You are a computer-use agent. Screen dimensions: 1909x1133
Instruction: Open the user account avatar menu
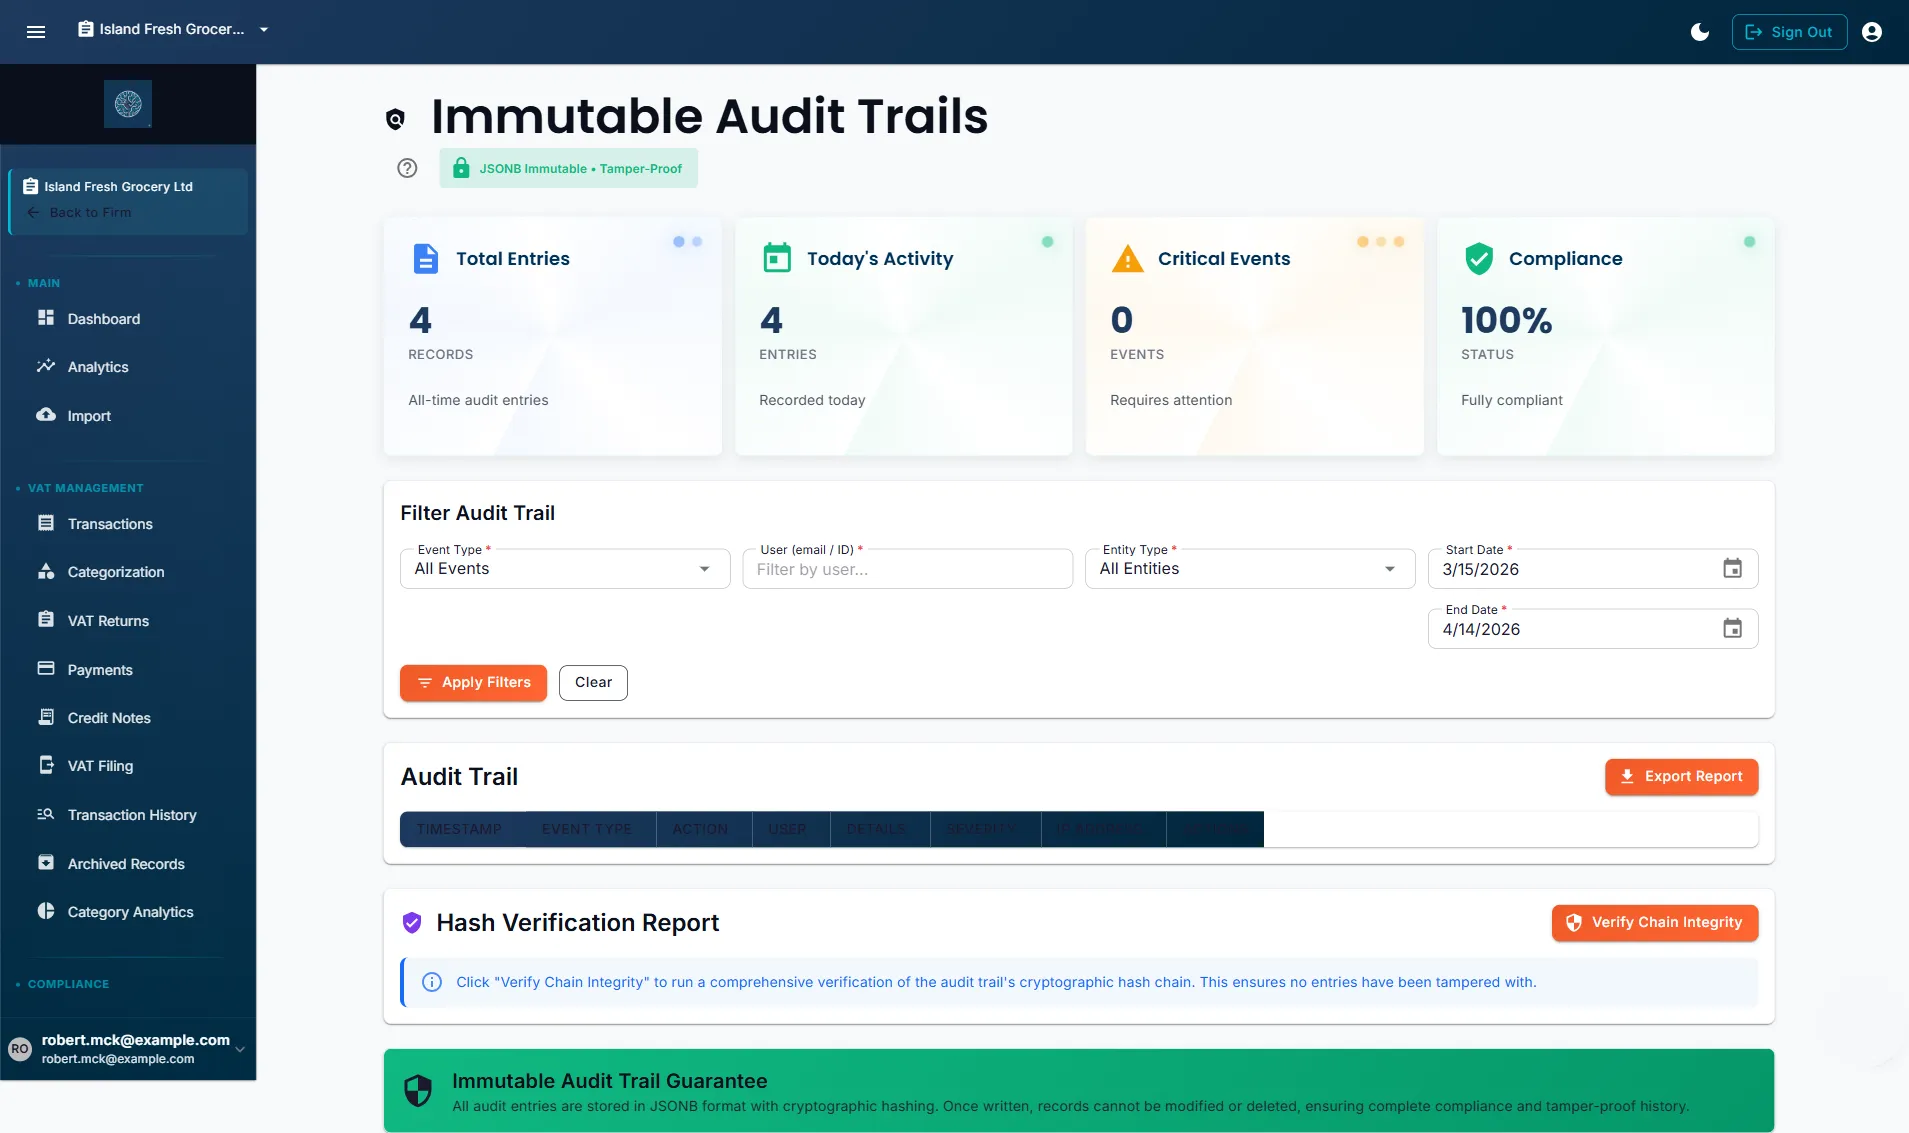1872,32
